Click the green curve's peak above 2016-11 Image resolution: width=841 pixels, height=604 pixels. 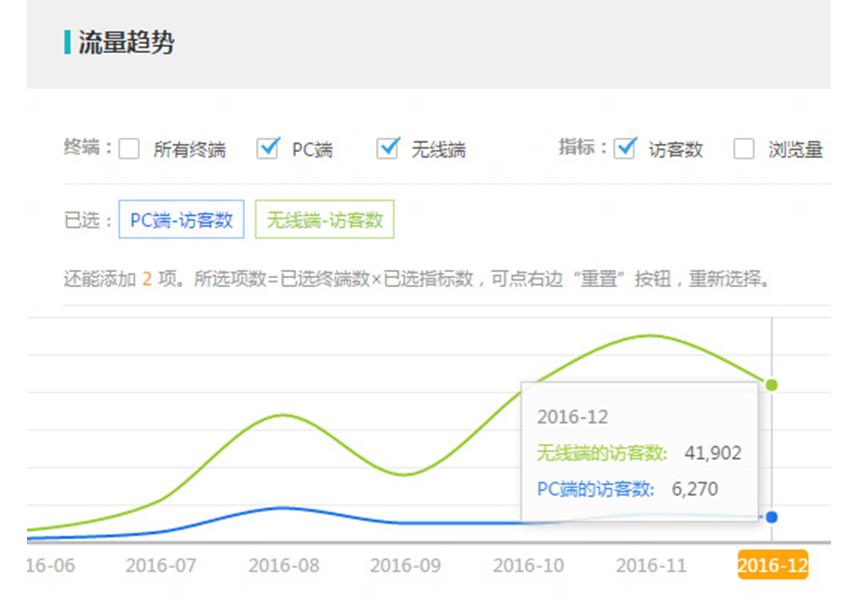651,335
